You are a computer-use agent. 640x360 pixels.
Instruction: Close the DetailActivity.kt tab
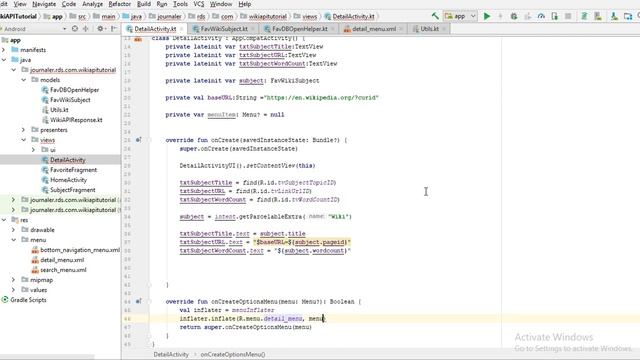pyautogui.click(x=181, y=29)
